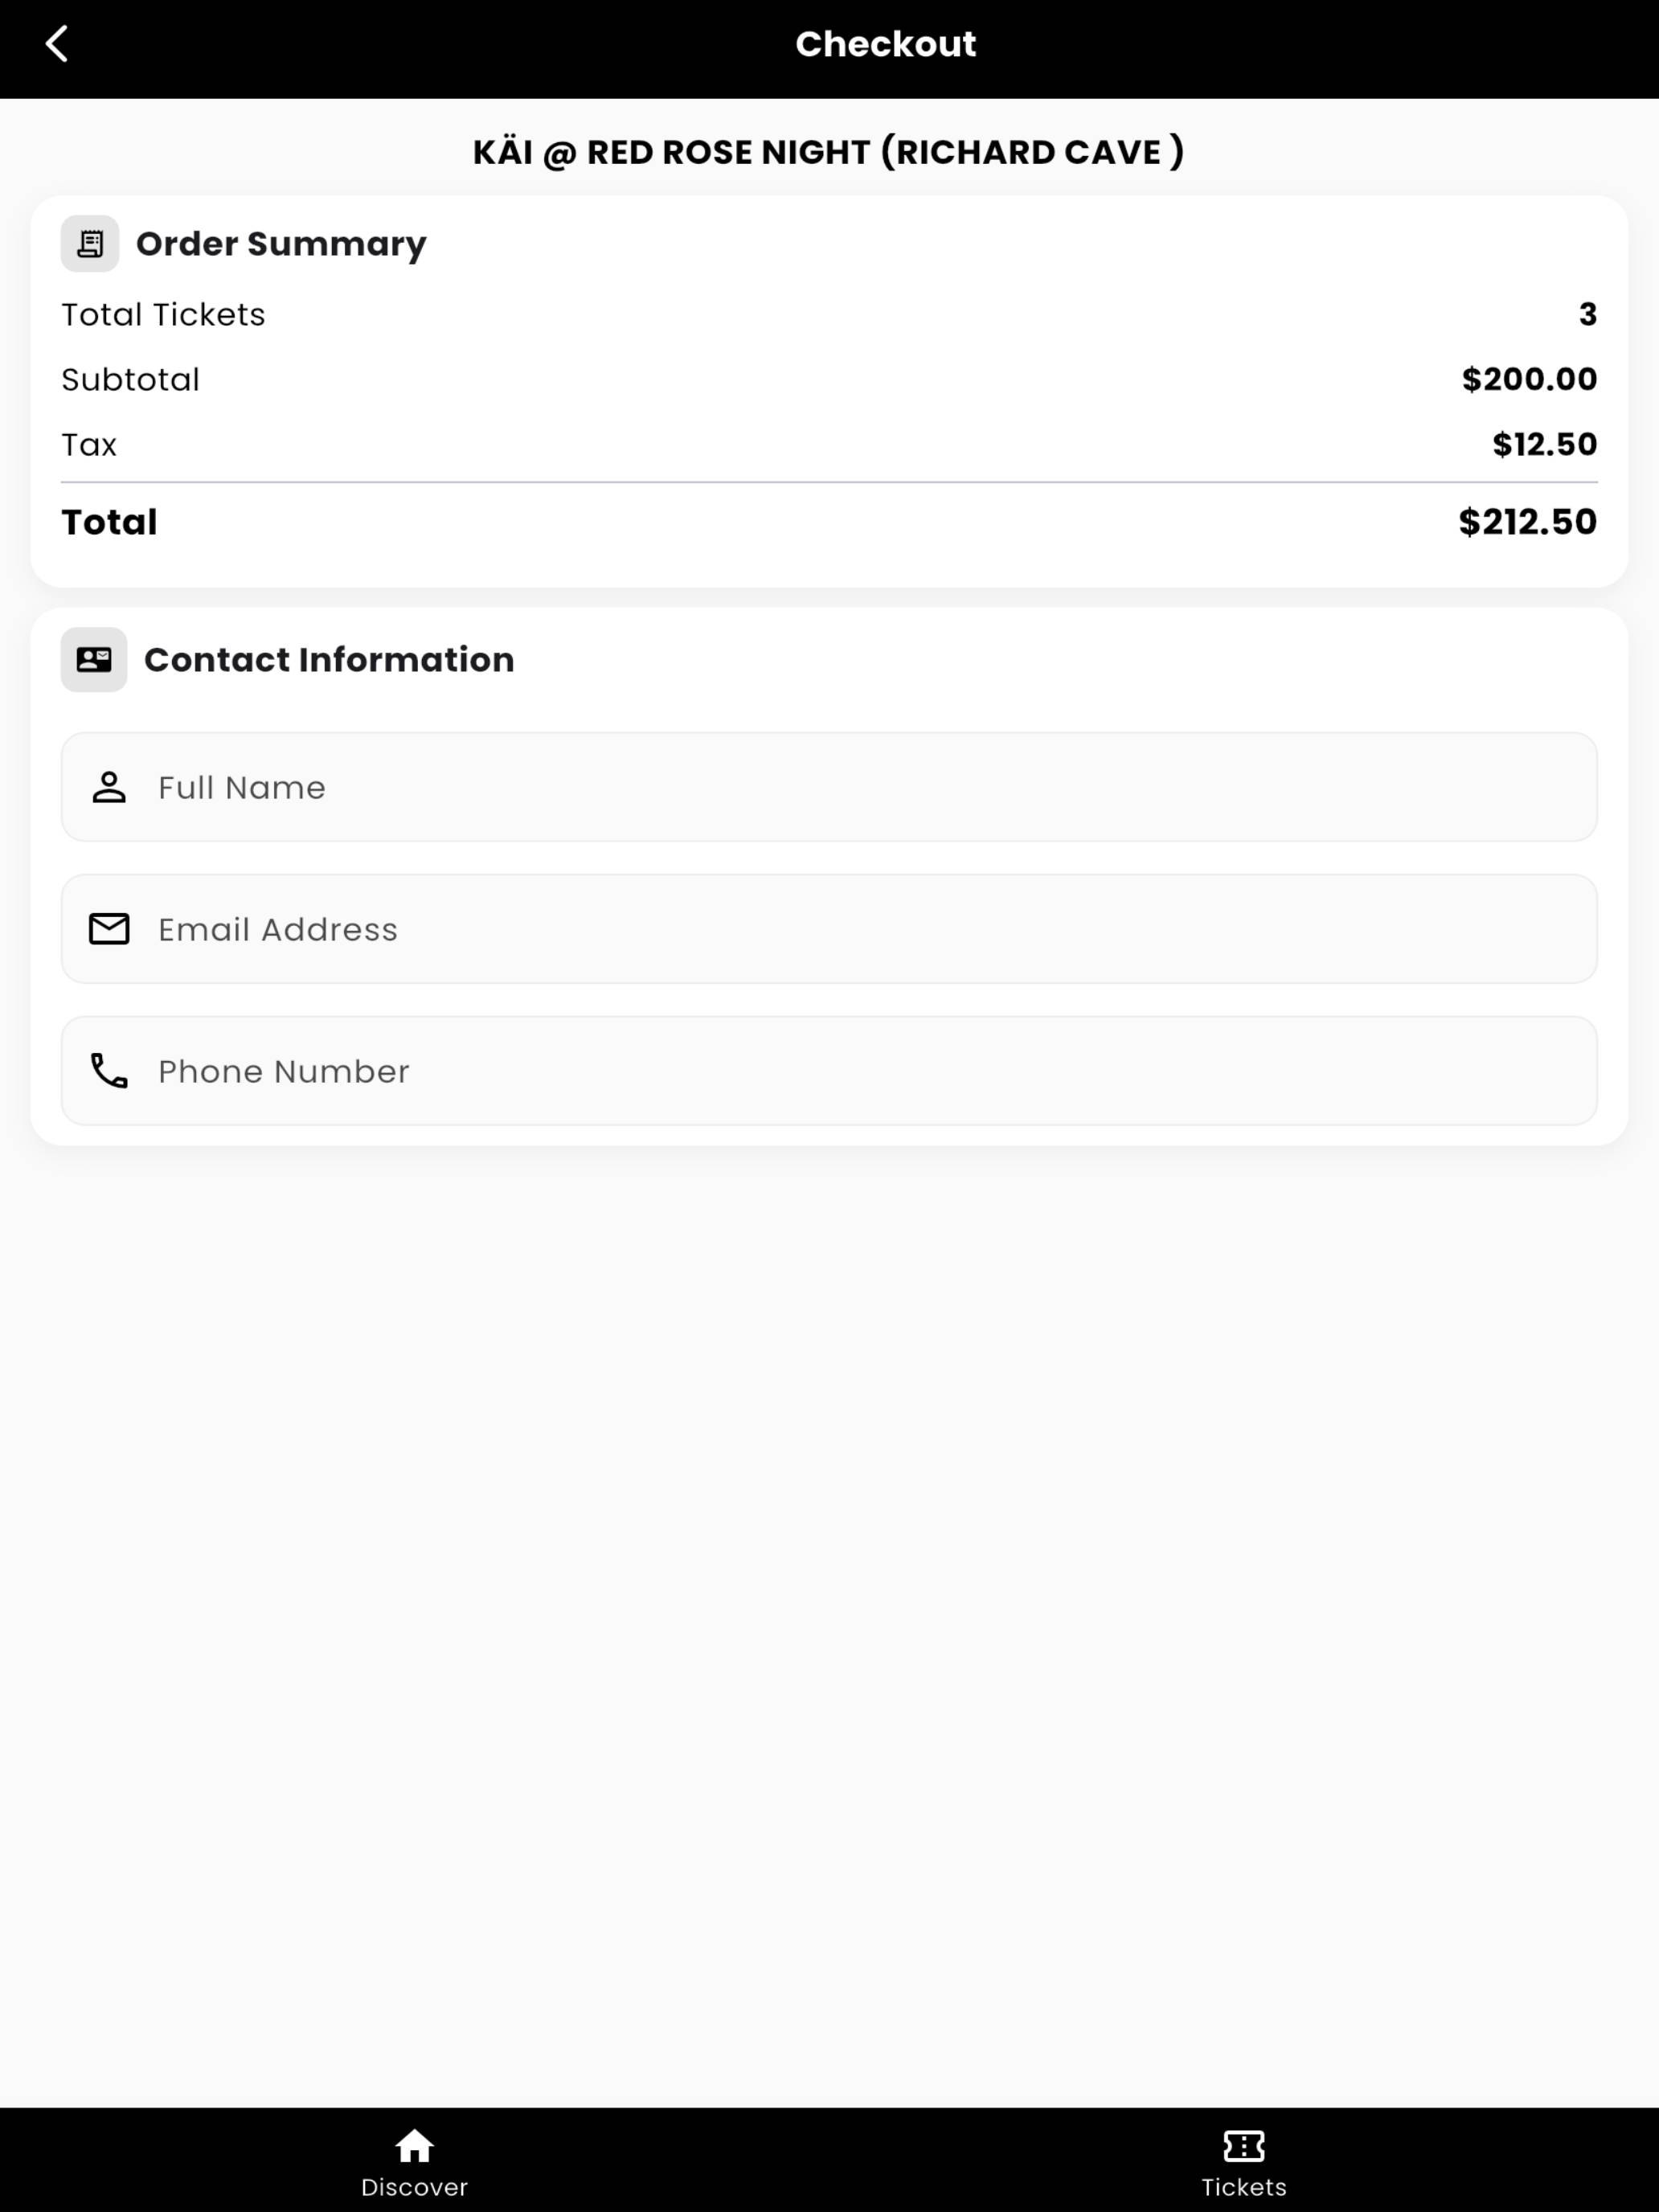Tap the $12.50 tax value

1545,444
